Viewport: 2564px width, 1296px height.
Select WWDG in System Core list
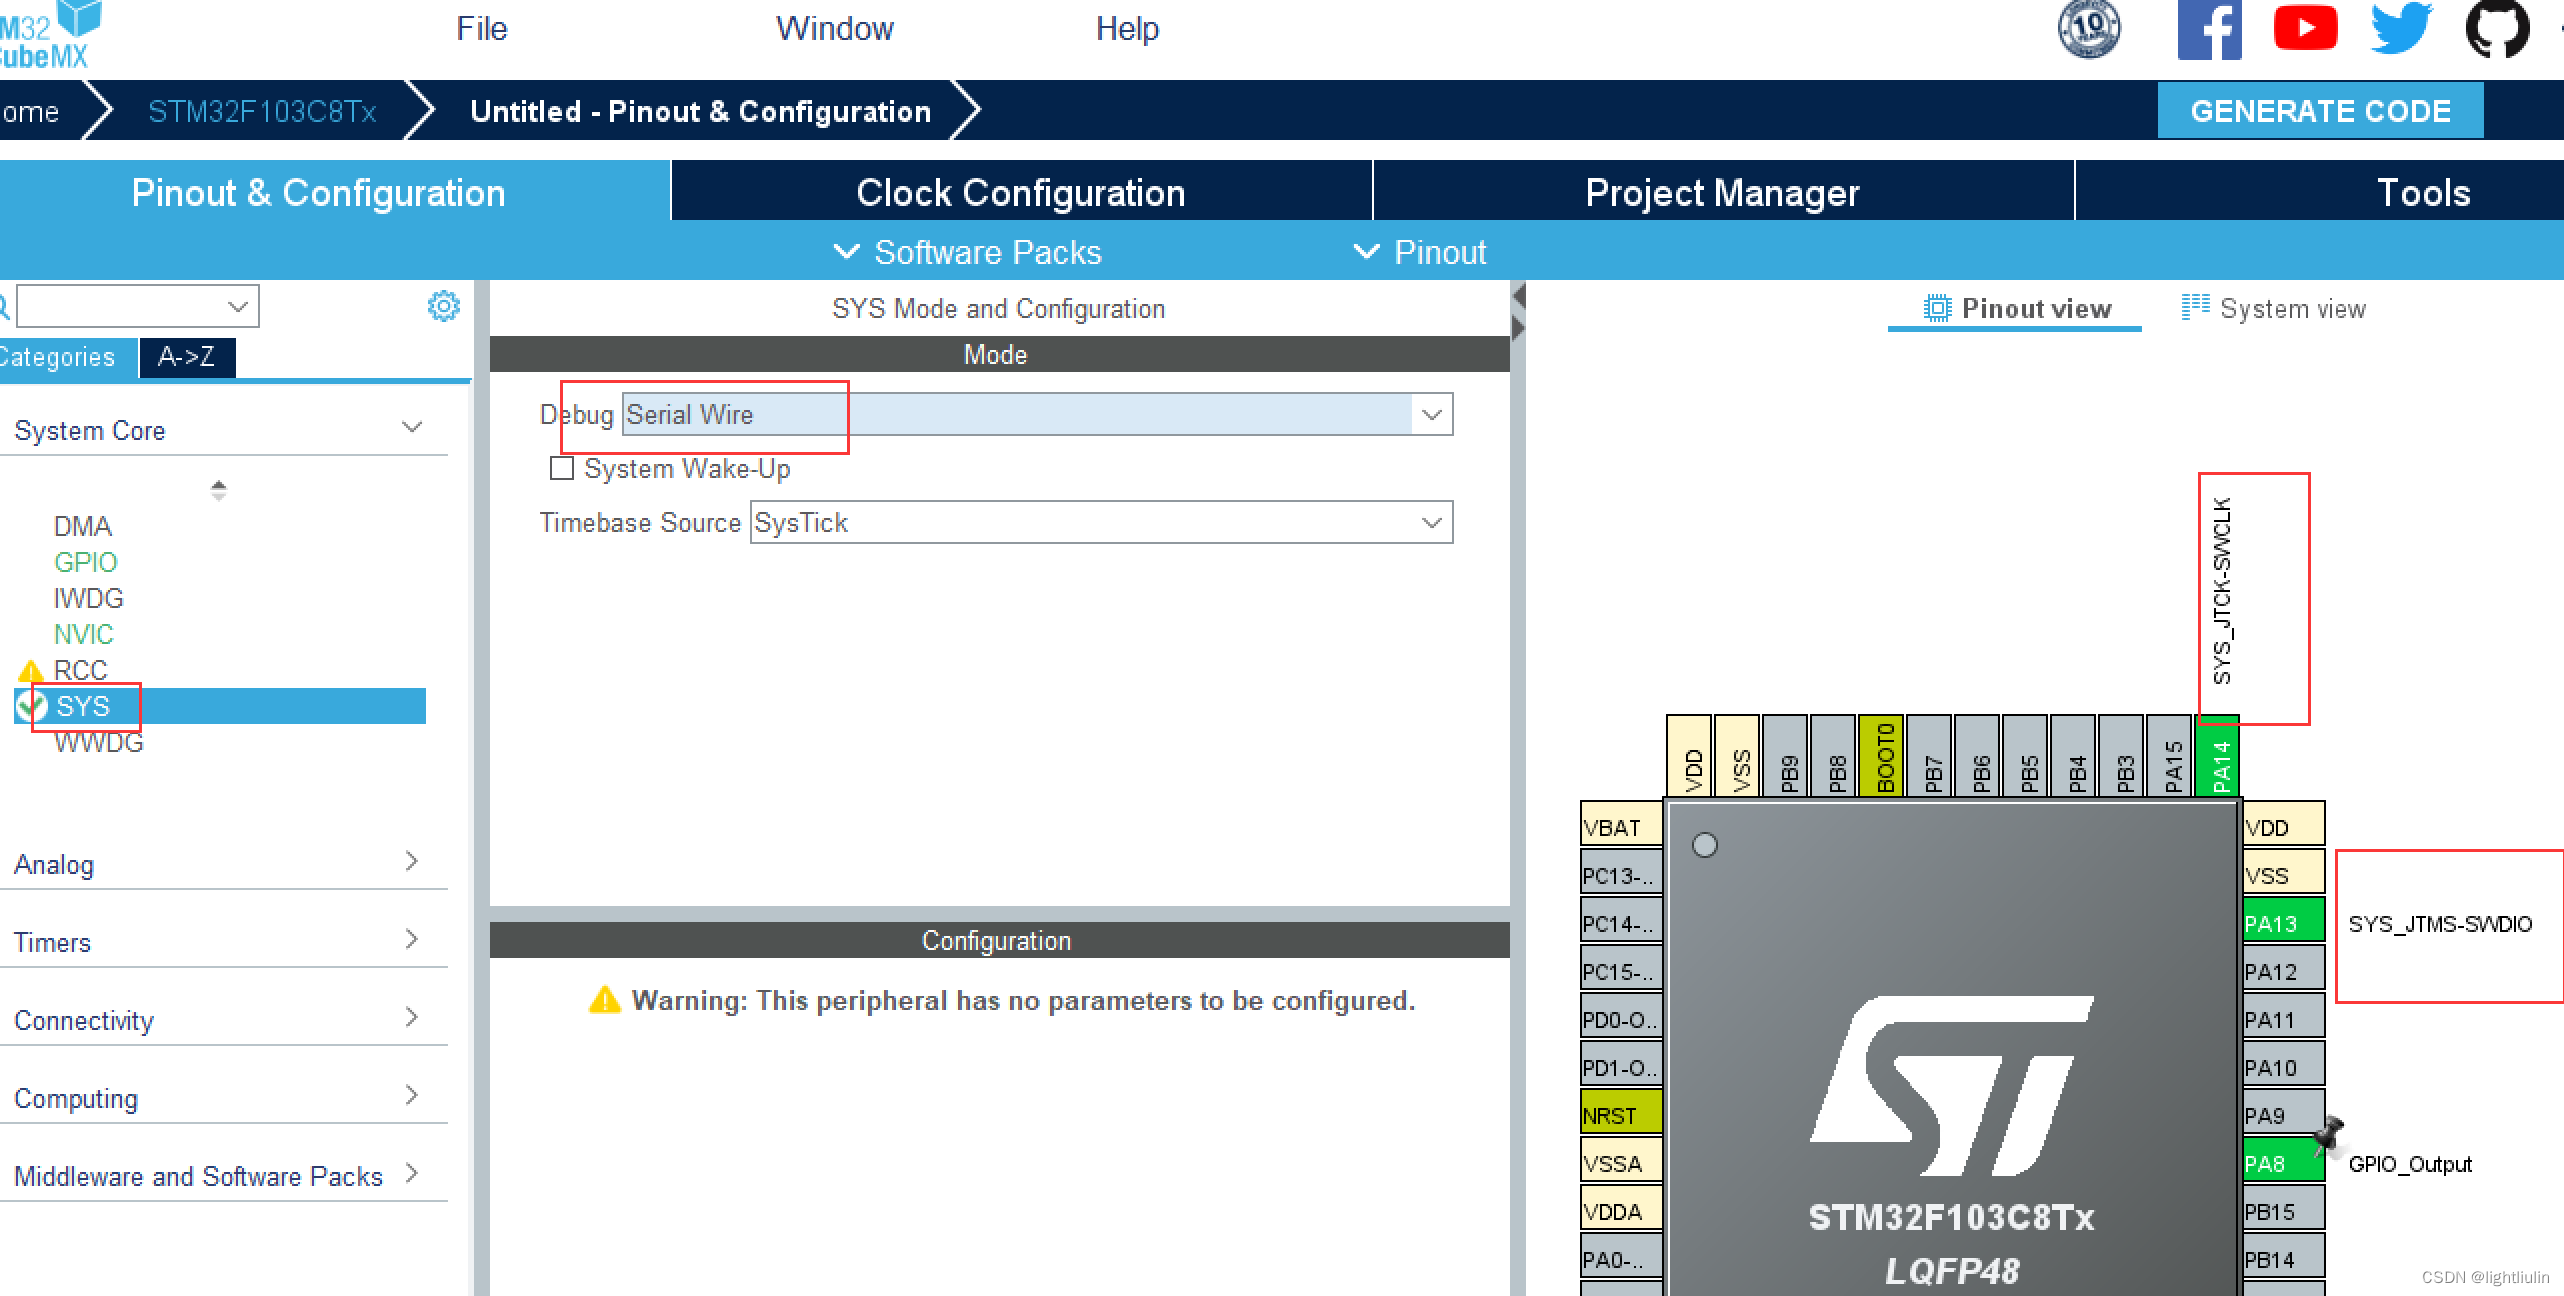point(98,742)
